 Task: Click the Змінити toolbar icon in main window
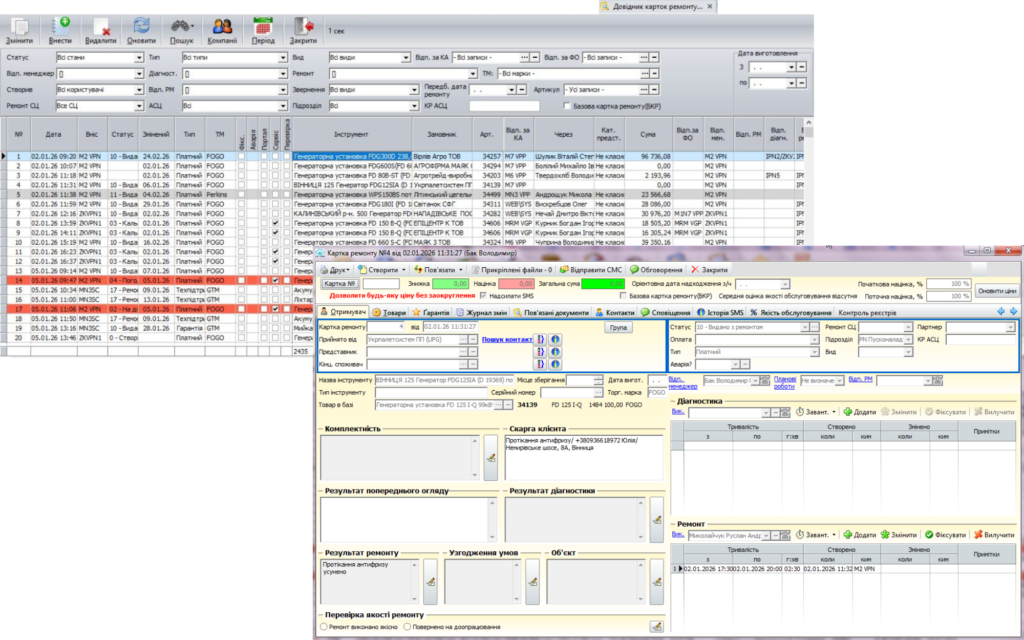pos(20,31)
